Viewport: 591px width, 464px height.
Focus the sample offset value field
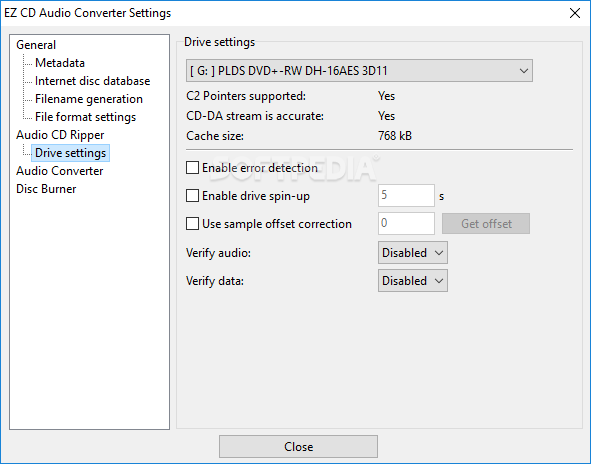[406, 223]
